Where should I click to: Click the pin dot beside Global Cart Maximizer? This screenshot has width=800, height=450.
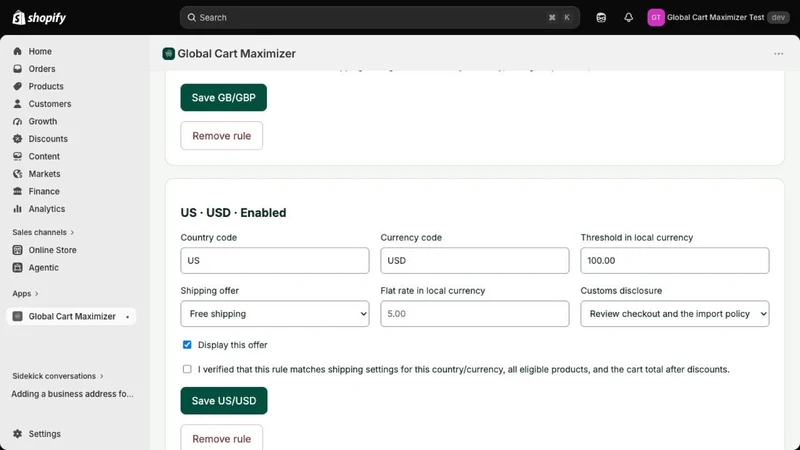(128, 317)
